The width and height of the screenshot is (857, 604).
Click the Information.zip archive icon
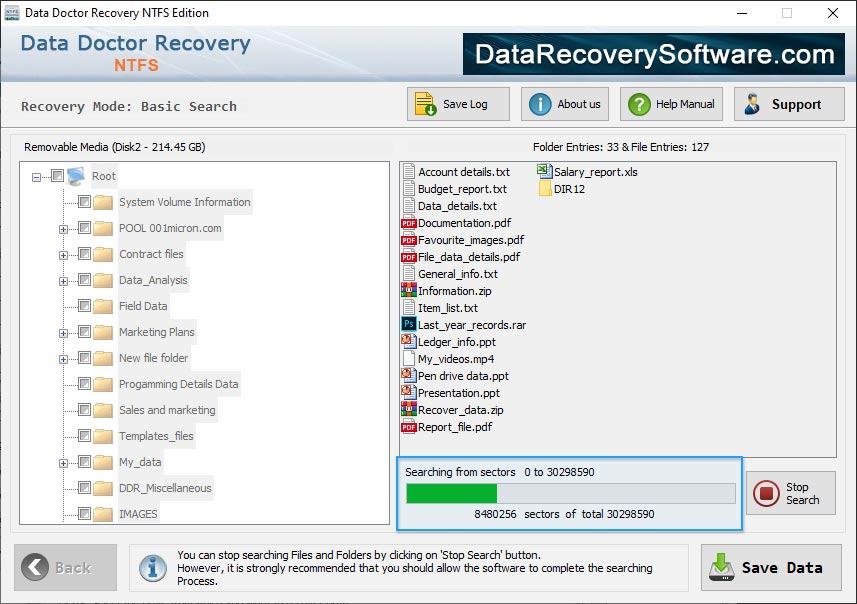(x=409, y=290)
